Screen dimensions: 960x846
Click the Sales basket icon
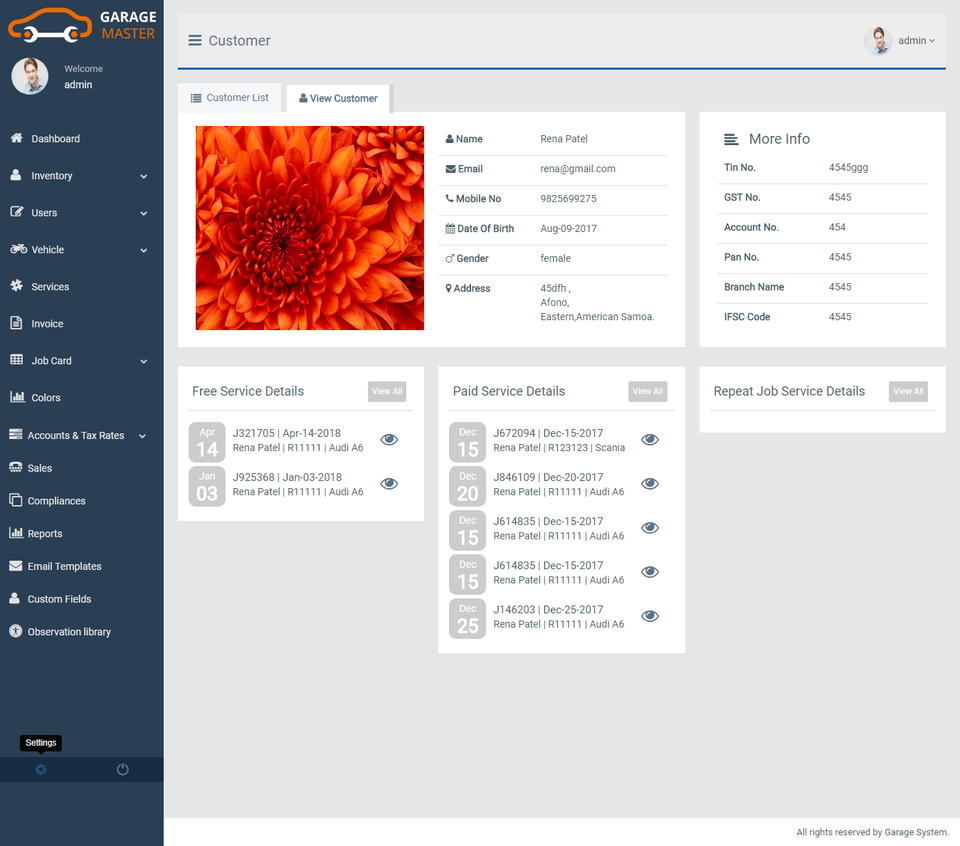tap(16, 467)
